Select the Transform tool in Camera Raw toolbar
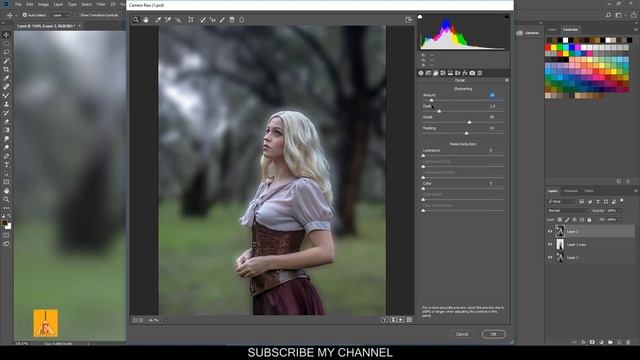 tap(191, 20)
